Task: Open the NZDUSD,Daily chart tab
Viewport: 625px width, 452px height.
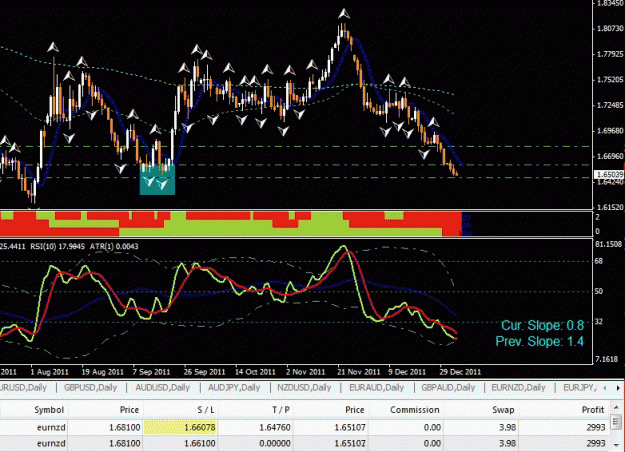Action: [304, 387]
